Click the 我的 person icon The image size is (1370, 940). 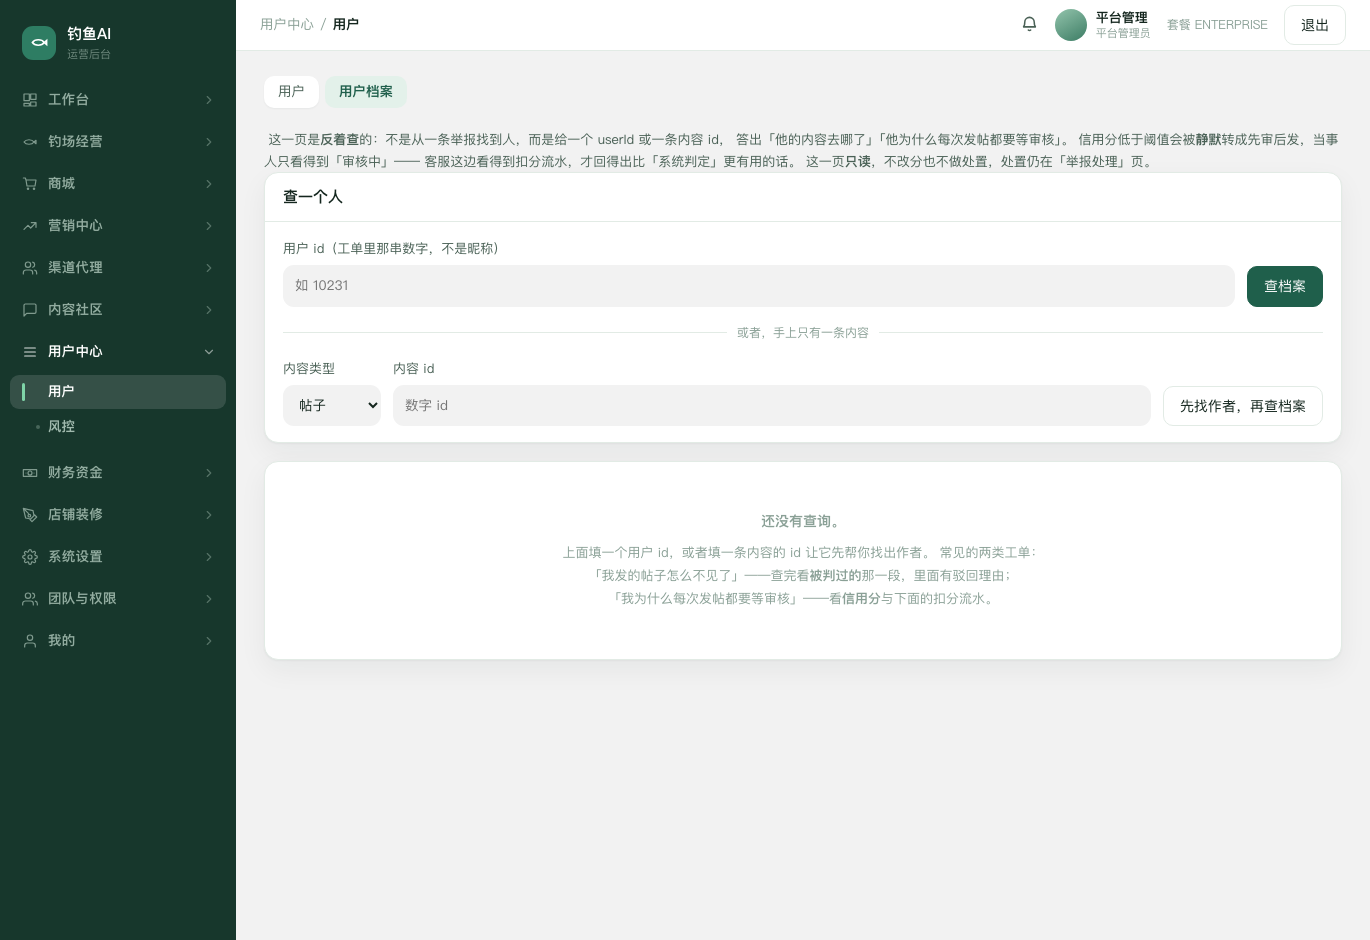(x=30, y=641)
